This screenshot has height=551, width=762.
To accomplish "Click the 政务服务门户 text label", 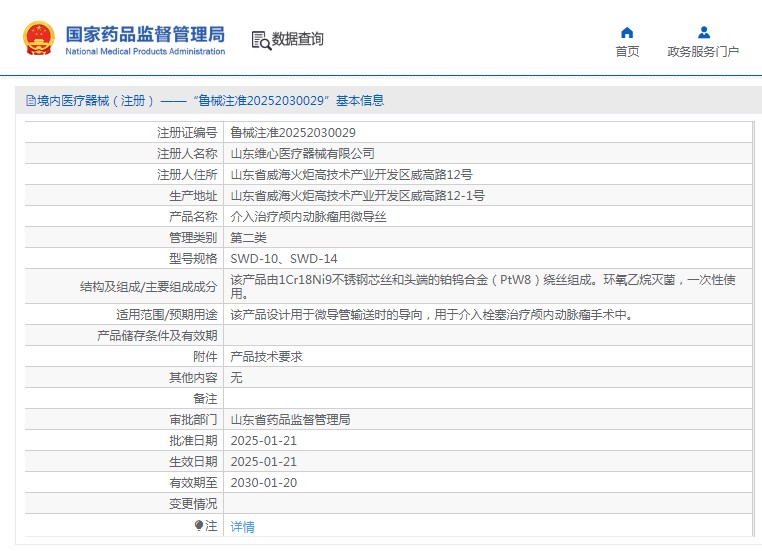I will (703, 52).
